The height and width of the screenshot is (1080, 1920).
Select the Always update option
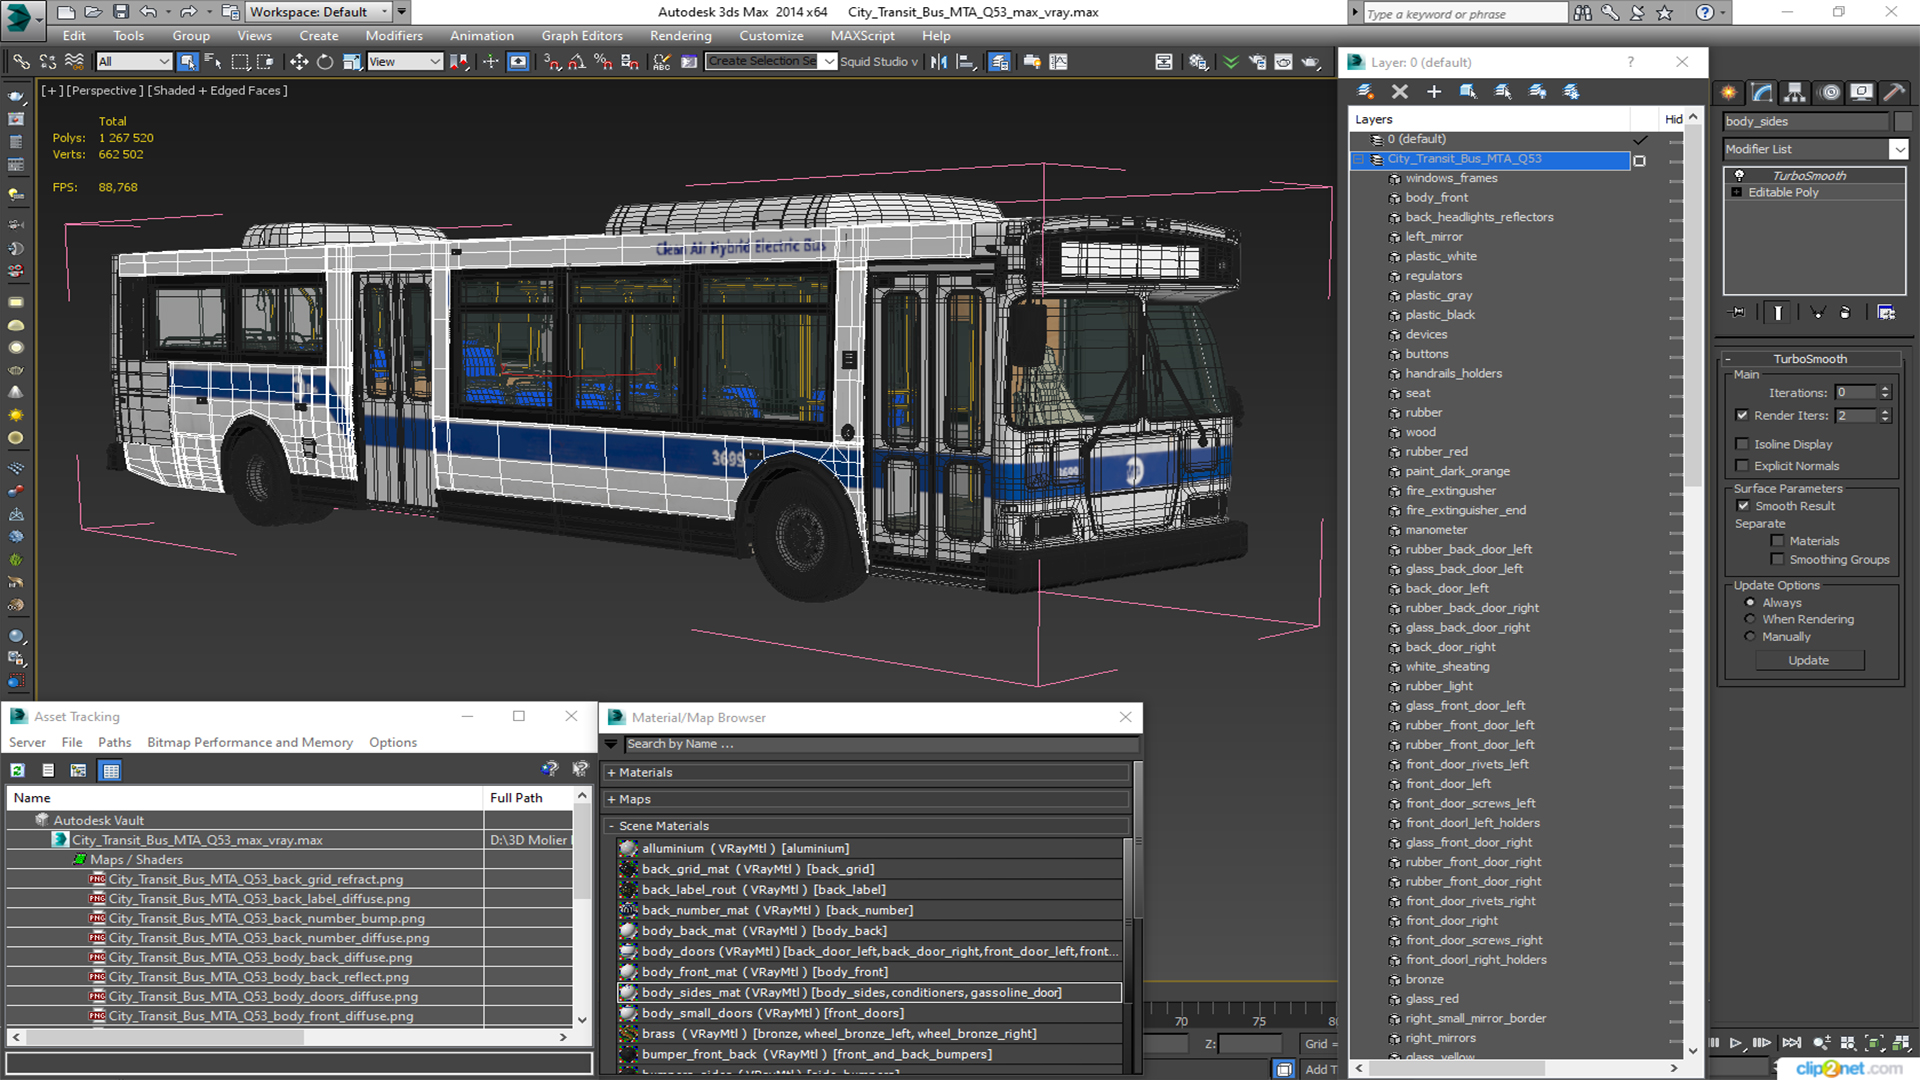1750,602
